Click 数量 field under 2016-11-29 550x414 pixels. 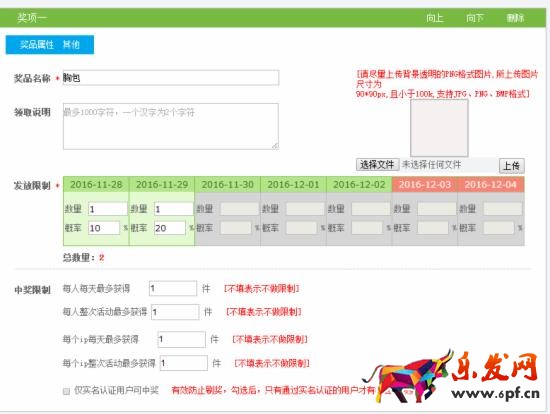click(x=174, y=209)
